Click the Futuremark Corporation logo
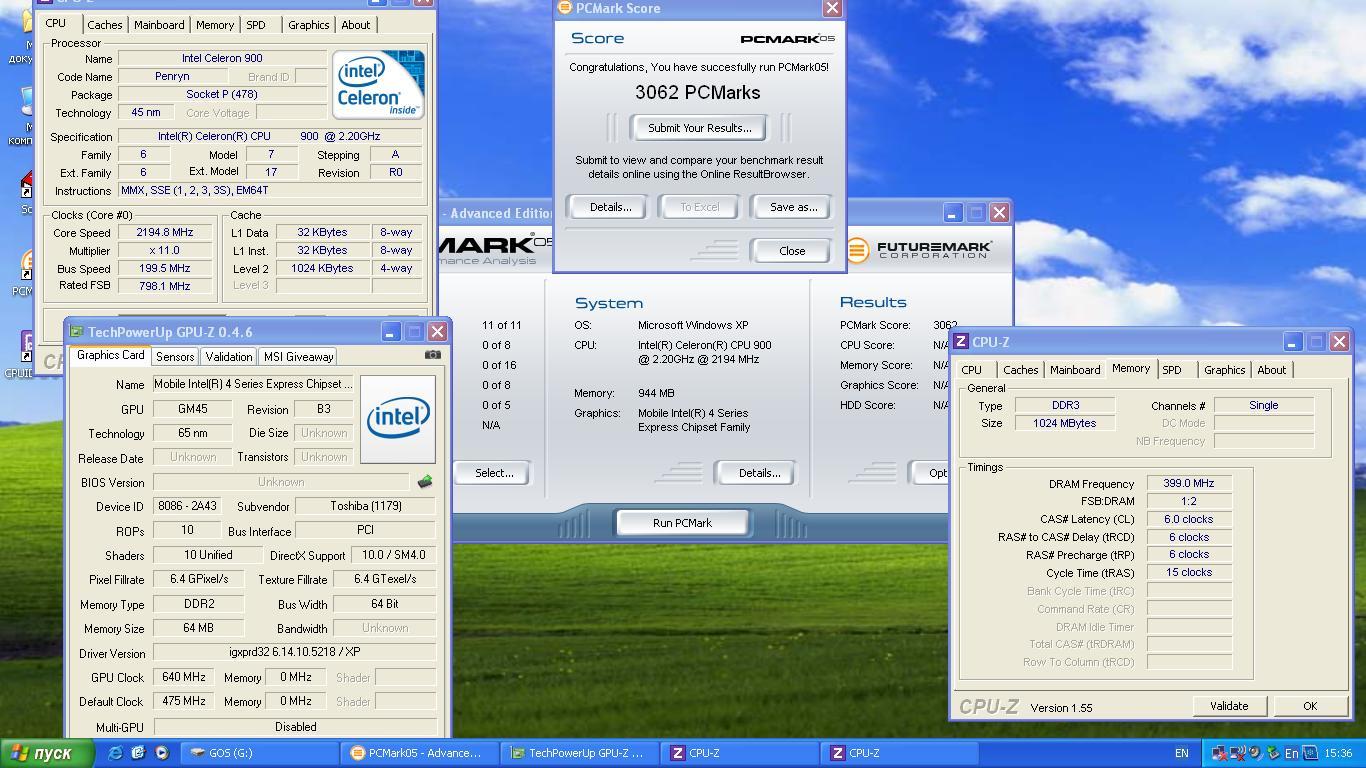1366x768 pixels. point(919,248)
